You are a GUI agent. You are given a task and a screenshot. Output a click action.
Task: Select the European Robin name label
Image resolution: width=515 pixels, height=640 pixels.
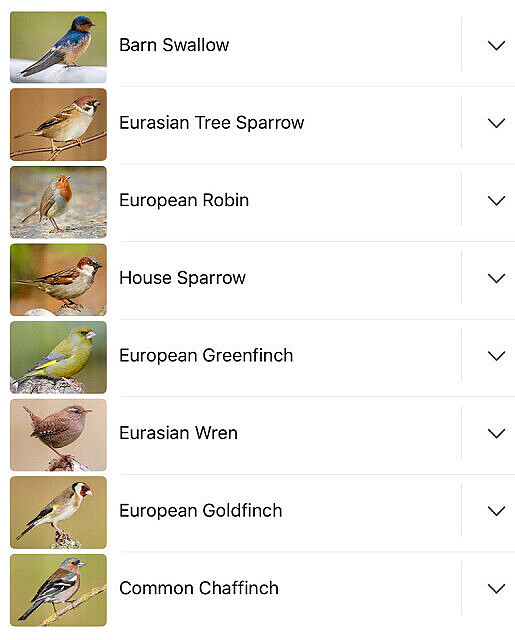tap(184, 200)
